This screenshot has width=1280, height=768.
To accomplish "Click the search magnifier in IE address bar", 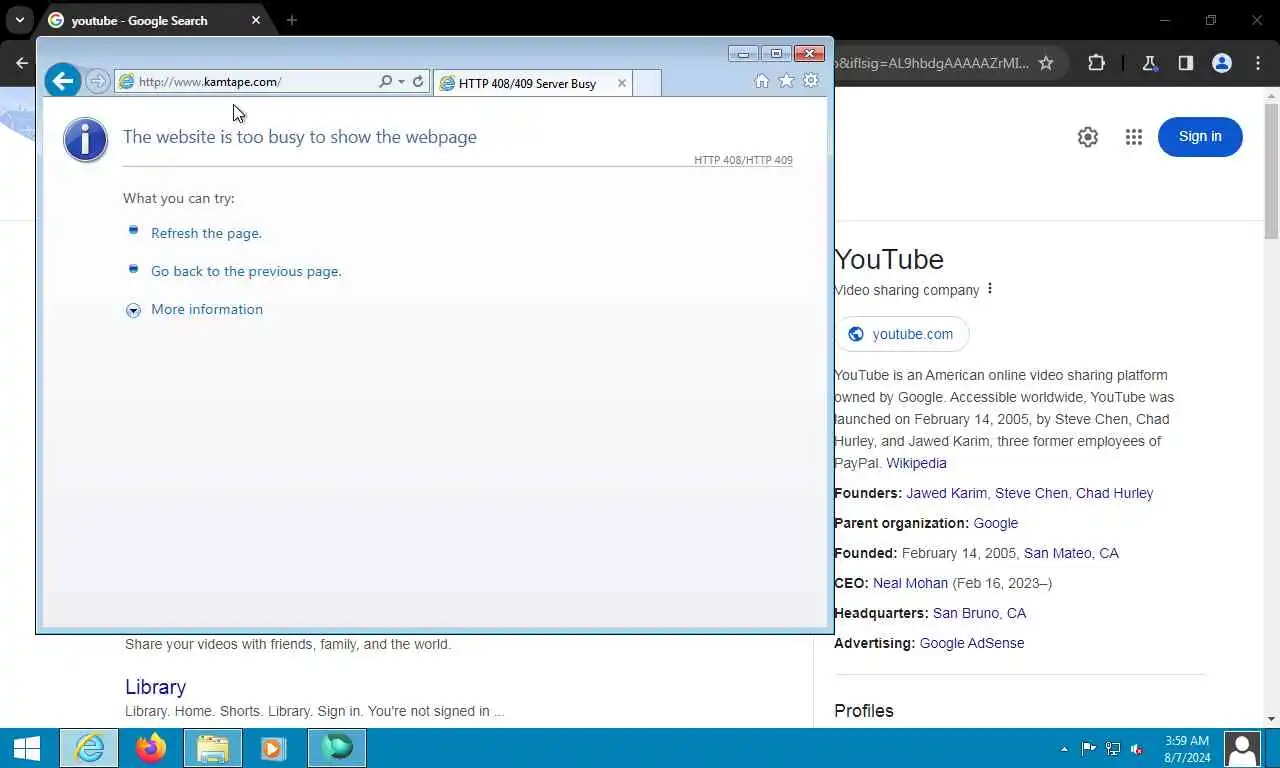I will pyautogui.click(x=385, y=82).
